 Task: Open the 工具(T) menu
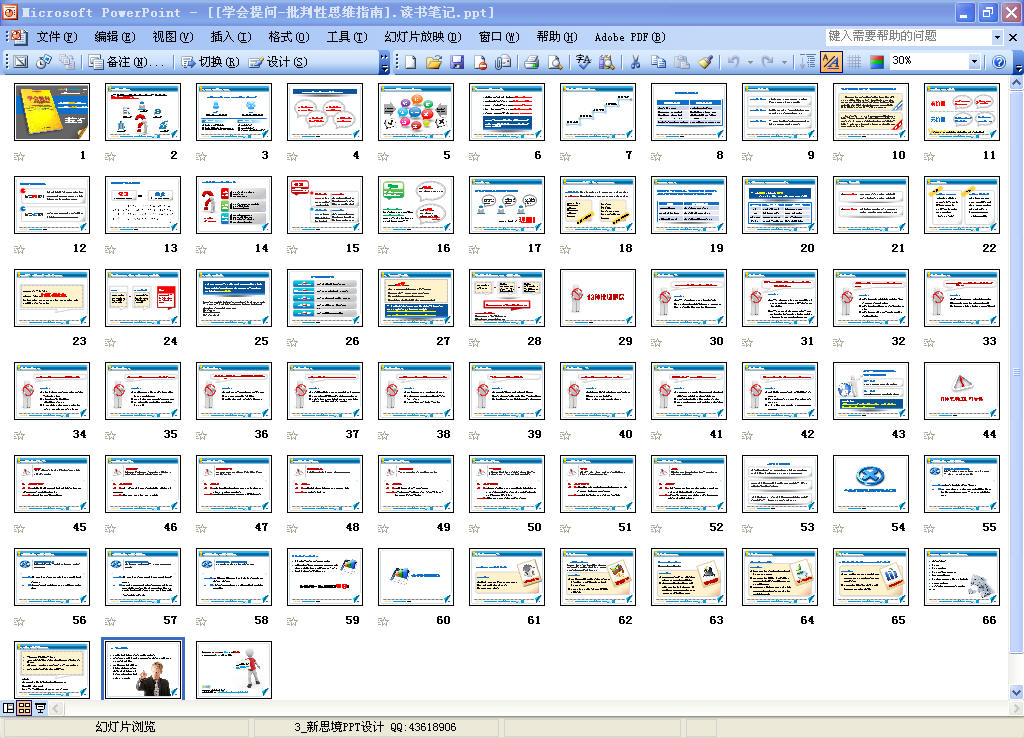tap(347, 37)
